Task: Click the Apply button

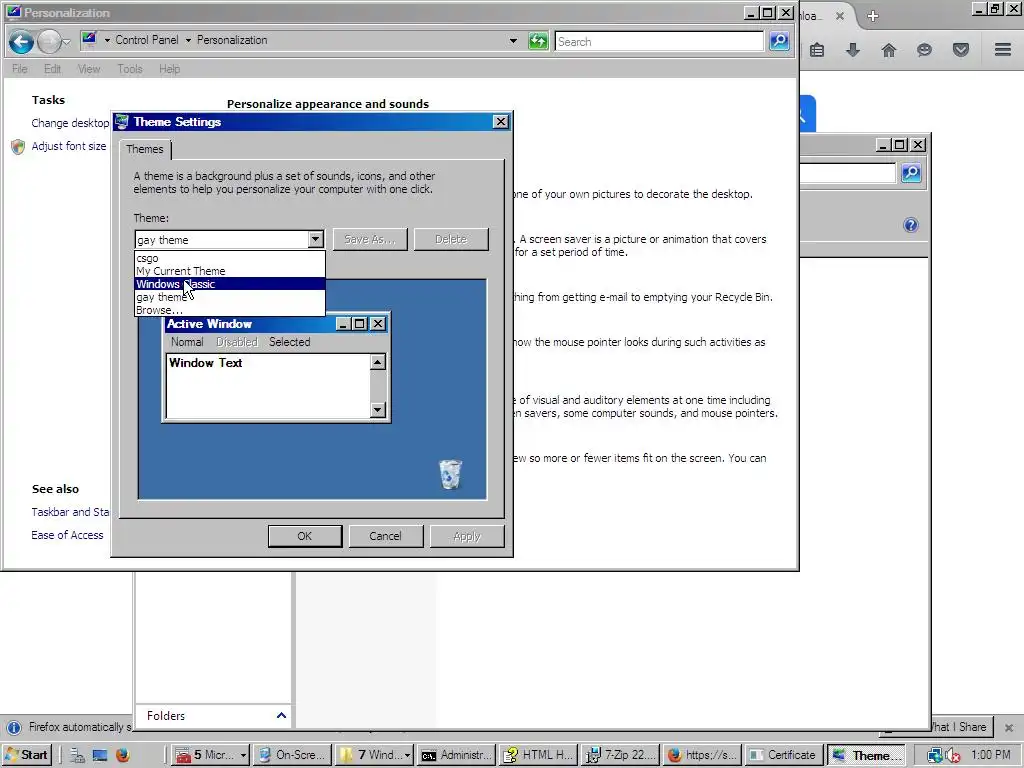Action: pyautogui.click(x=466, y=536)
